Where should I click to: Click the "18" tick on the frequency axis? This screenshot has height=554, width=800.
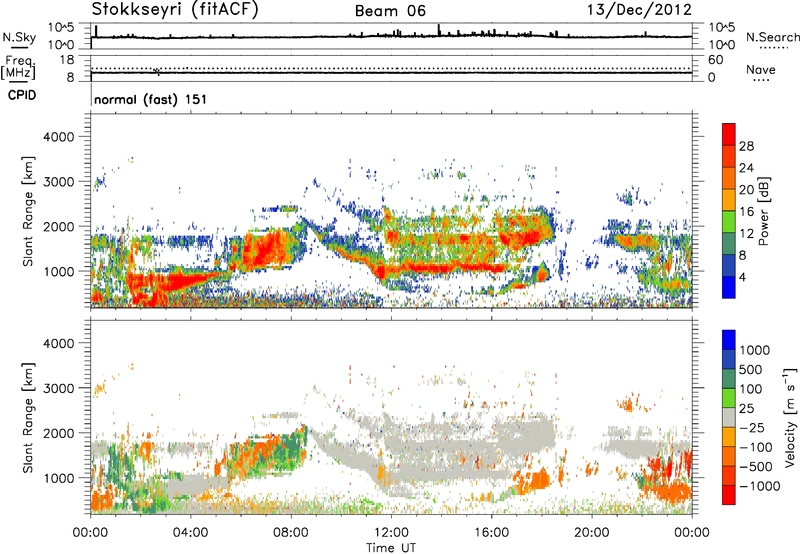click(67, 60)
